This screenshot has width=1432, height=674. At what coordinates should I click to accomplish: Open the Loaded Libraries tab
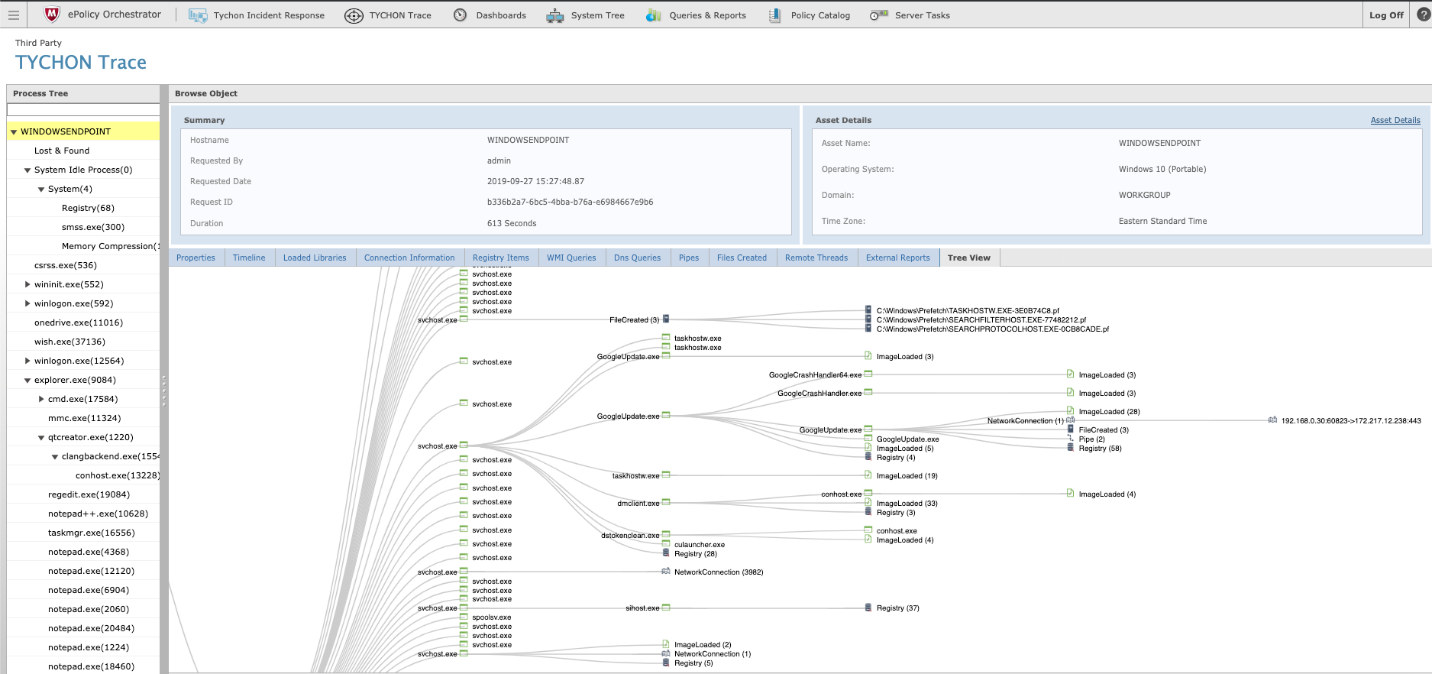[x=315, y=258]
